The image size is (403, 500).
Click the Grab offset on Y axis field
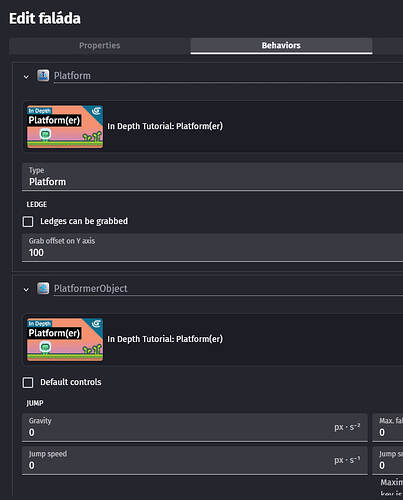pos(212,248)
